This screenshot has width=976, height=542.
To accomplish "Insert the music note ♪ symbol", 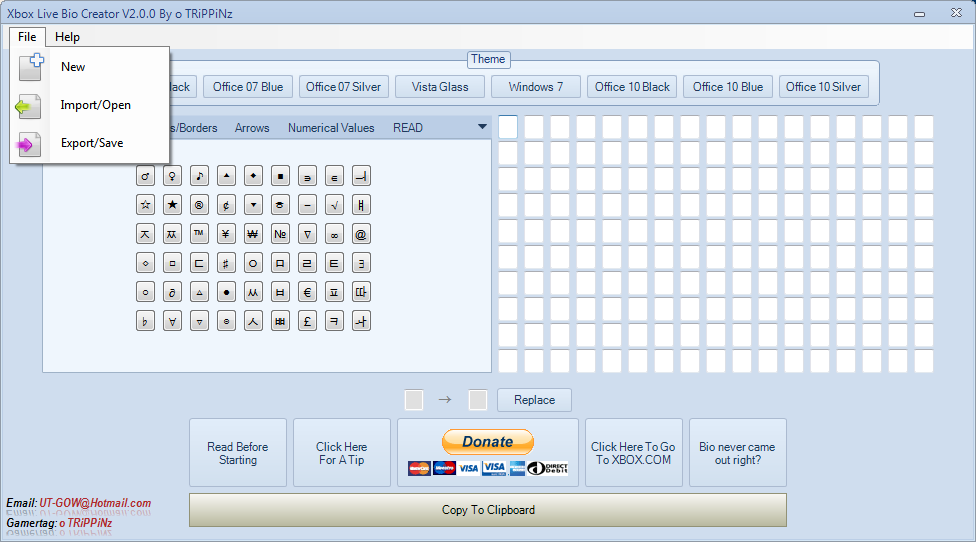I will pyautogui.click(x=199, y=176).
